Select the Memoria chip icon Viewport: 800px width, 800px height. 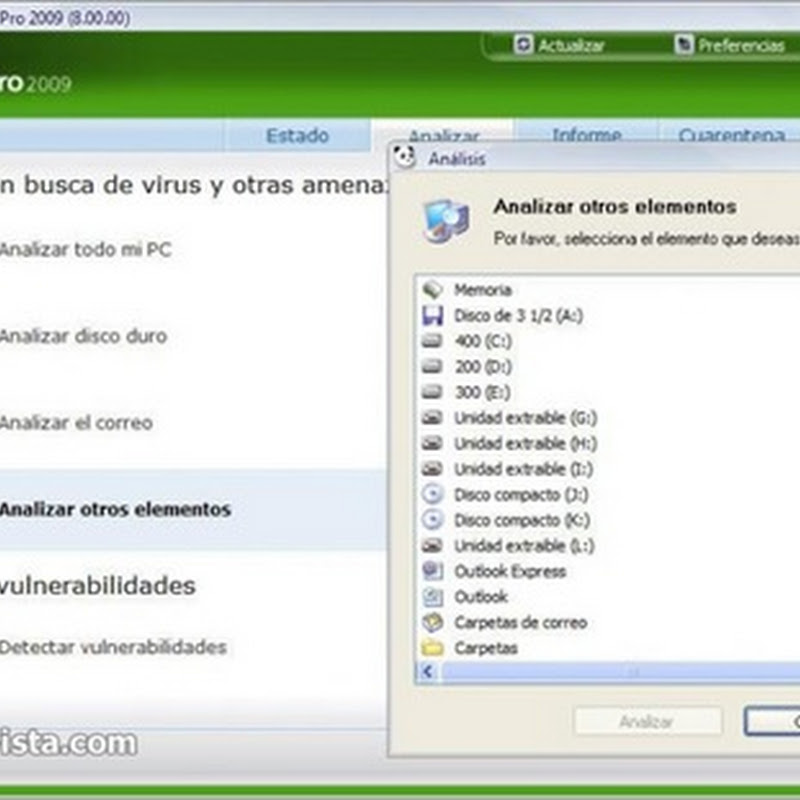click(432, 290)
